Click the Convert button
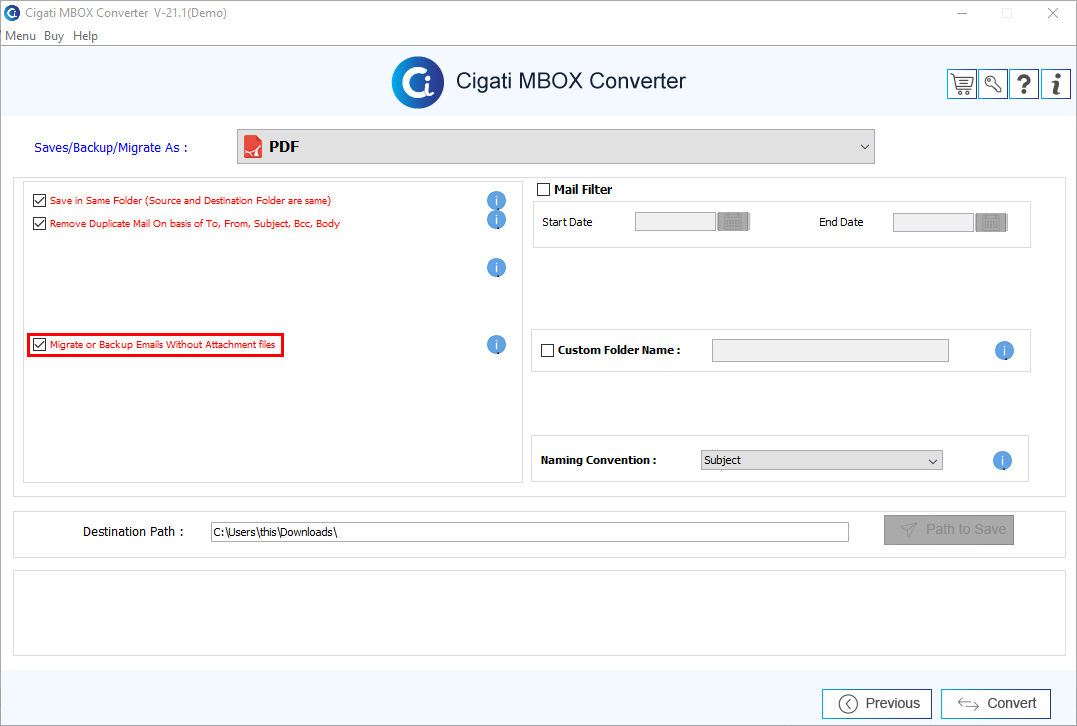 [x=995, y=703]
